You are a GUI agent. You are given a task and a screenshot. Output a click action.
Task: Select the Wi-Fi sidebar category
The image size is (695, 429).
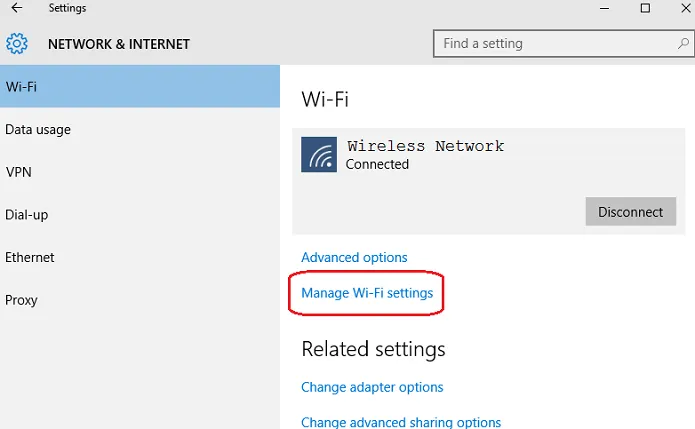click(x=140, y=87)
